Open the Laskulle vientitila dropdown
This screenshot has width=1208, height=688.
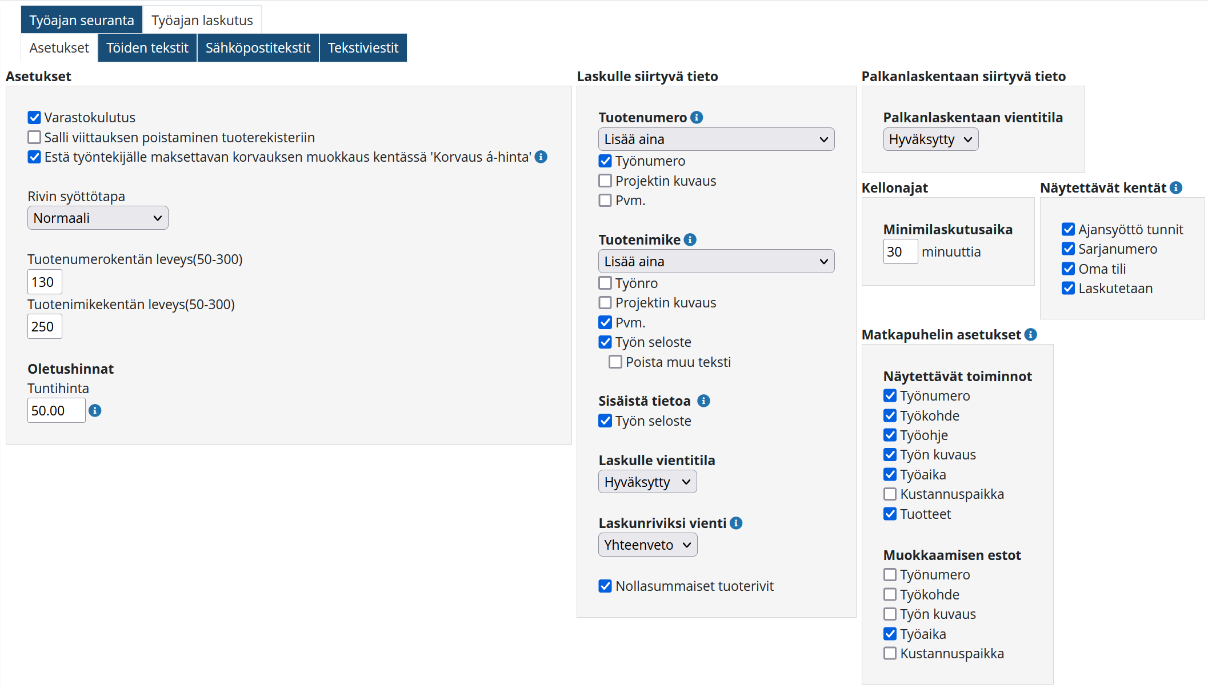coord(647,482)
